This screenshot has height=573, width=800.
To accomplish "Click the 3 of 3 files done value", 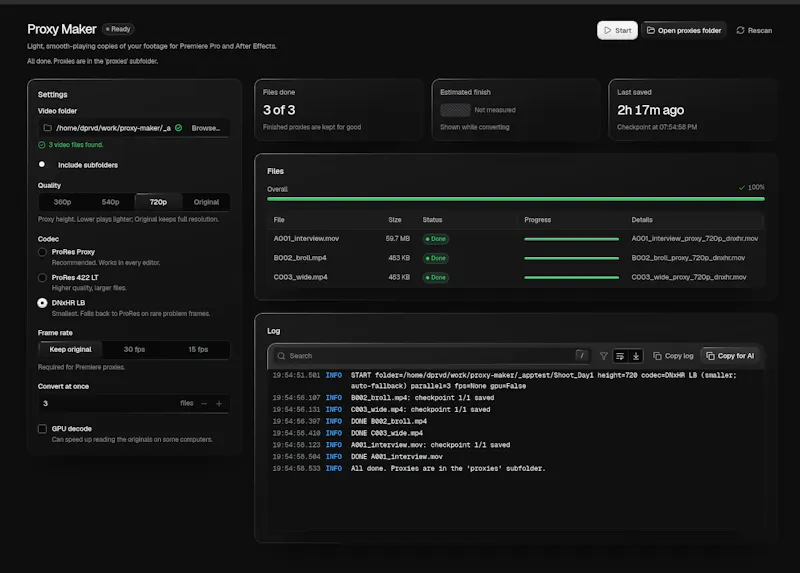I will (279, 110).
